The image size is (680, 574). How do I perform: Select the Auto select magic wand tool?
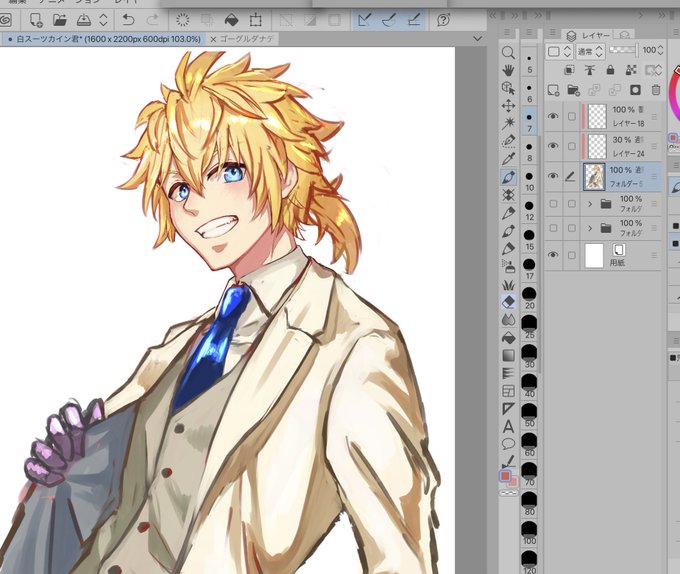coord(508,123)
